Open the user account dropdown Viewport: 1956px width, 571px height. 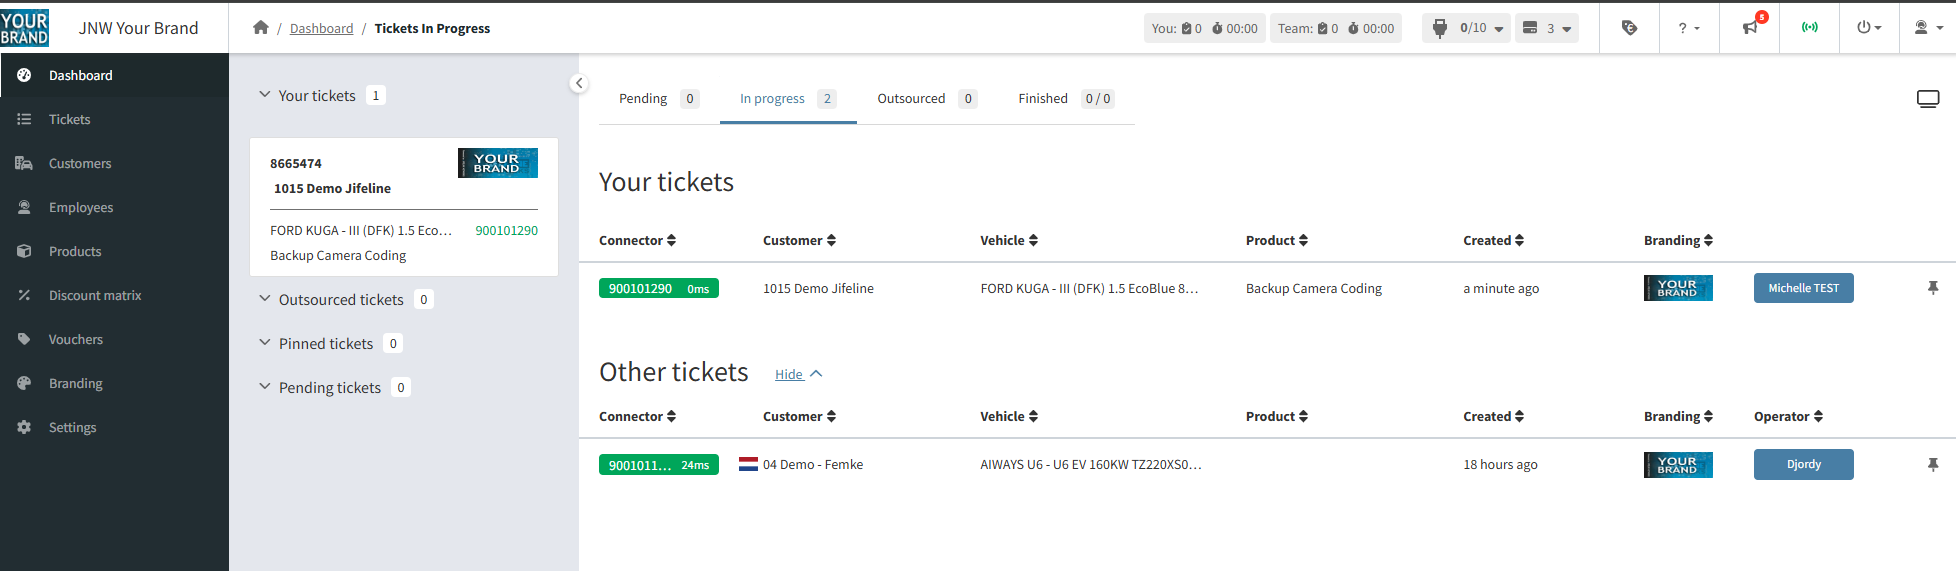point(1927,28)
